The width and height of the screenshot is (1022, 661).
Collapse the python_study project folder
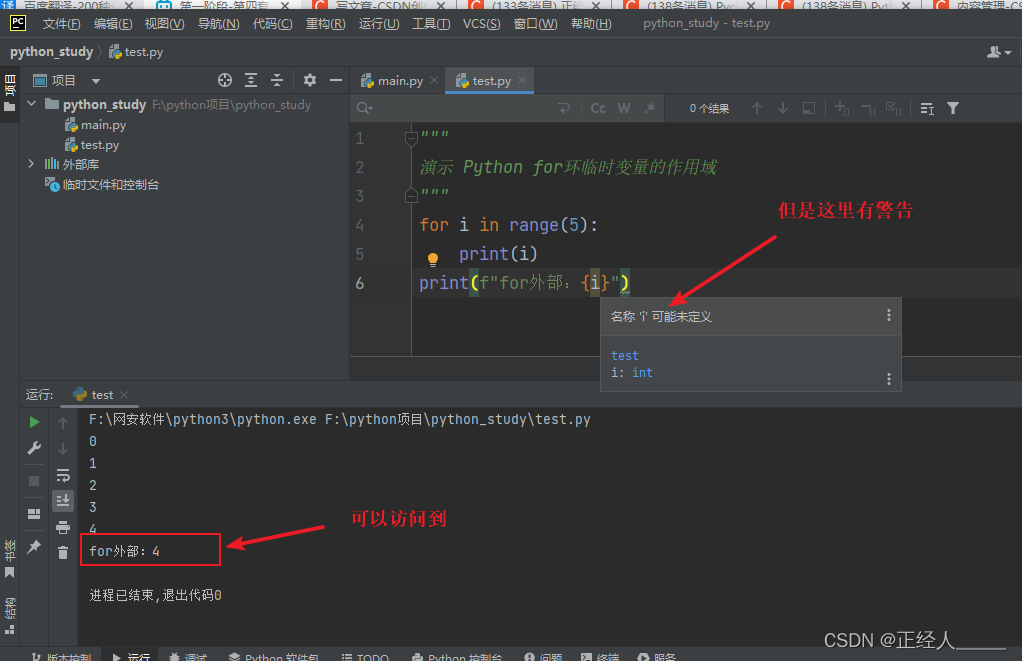(31, 104)
